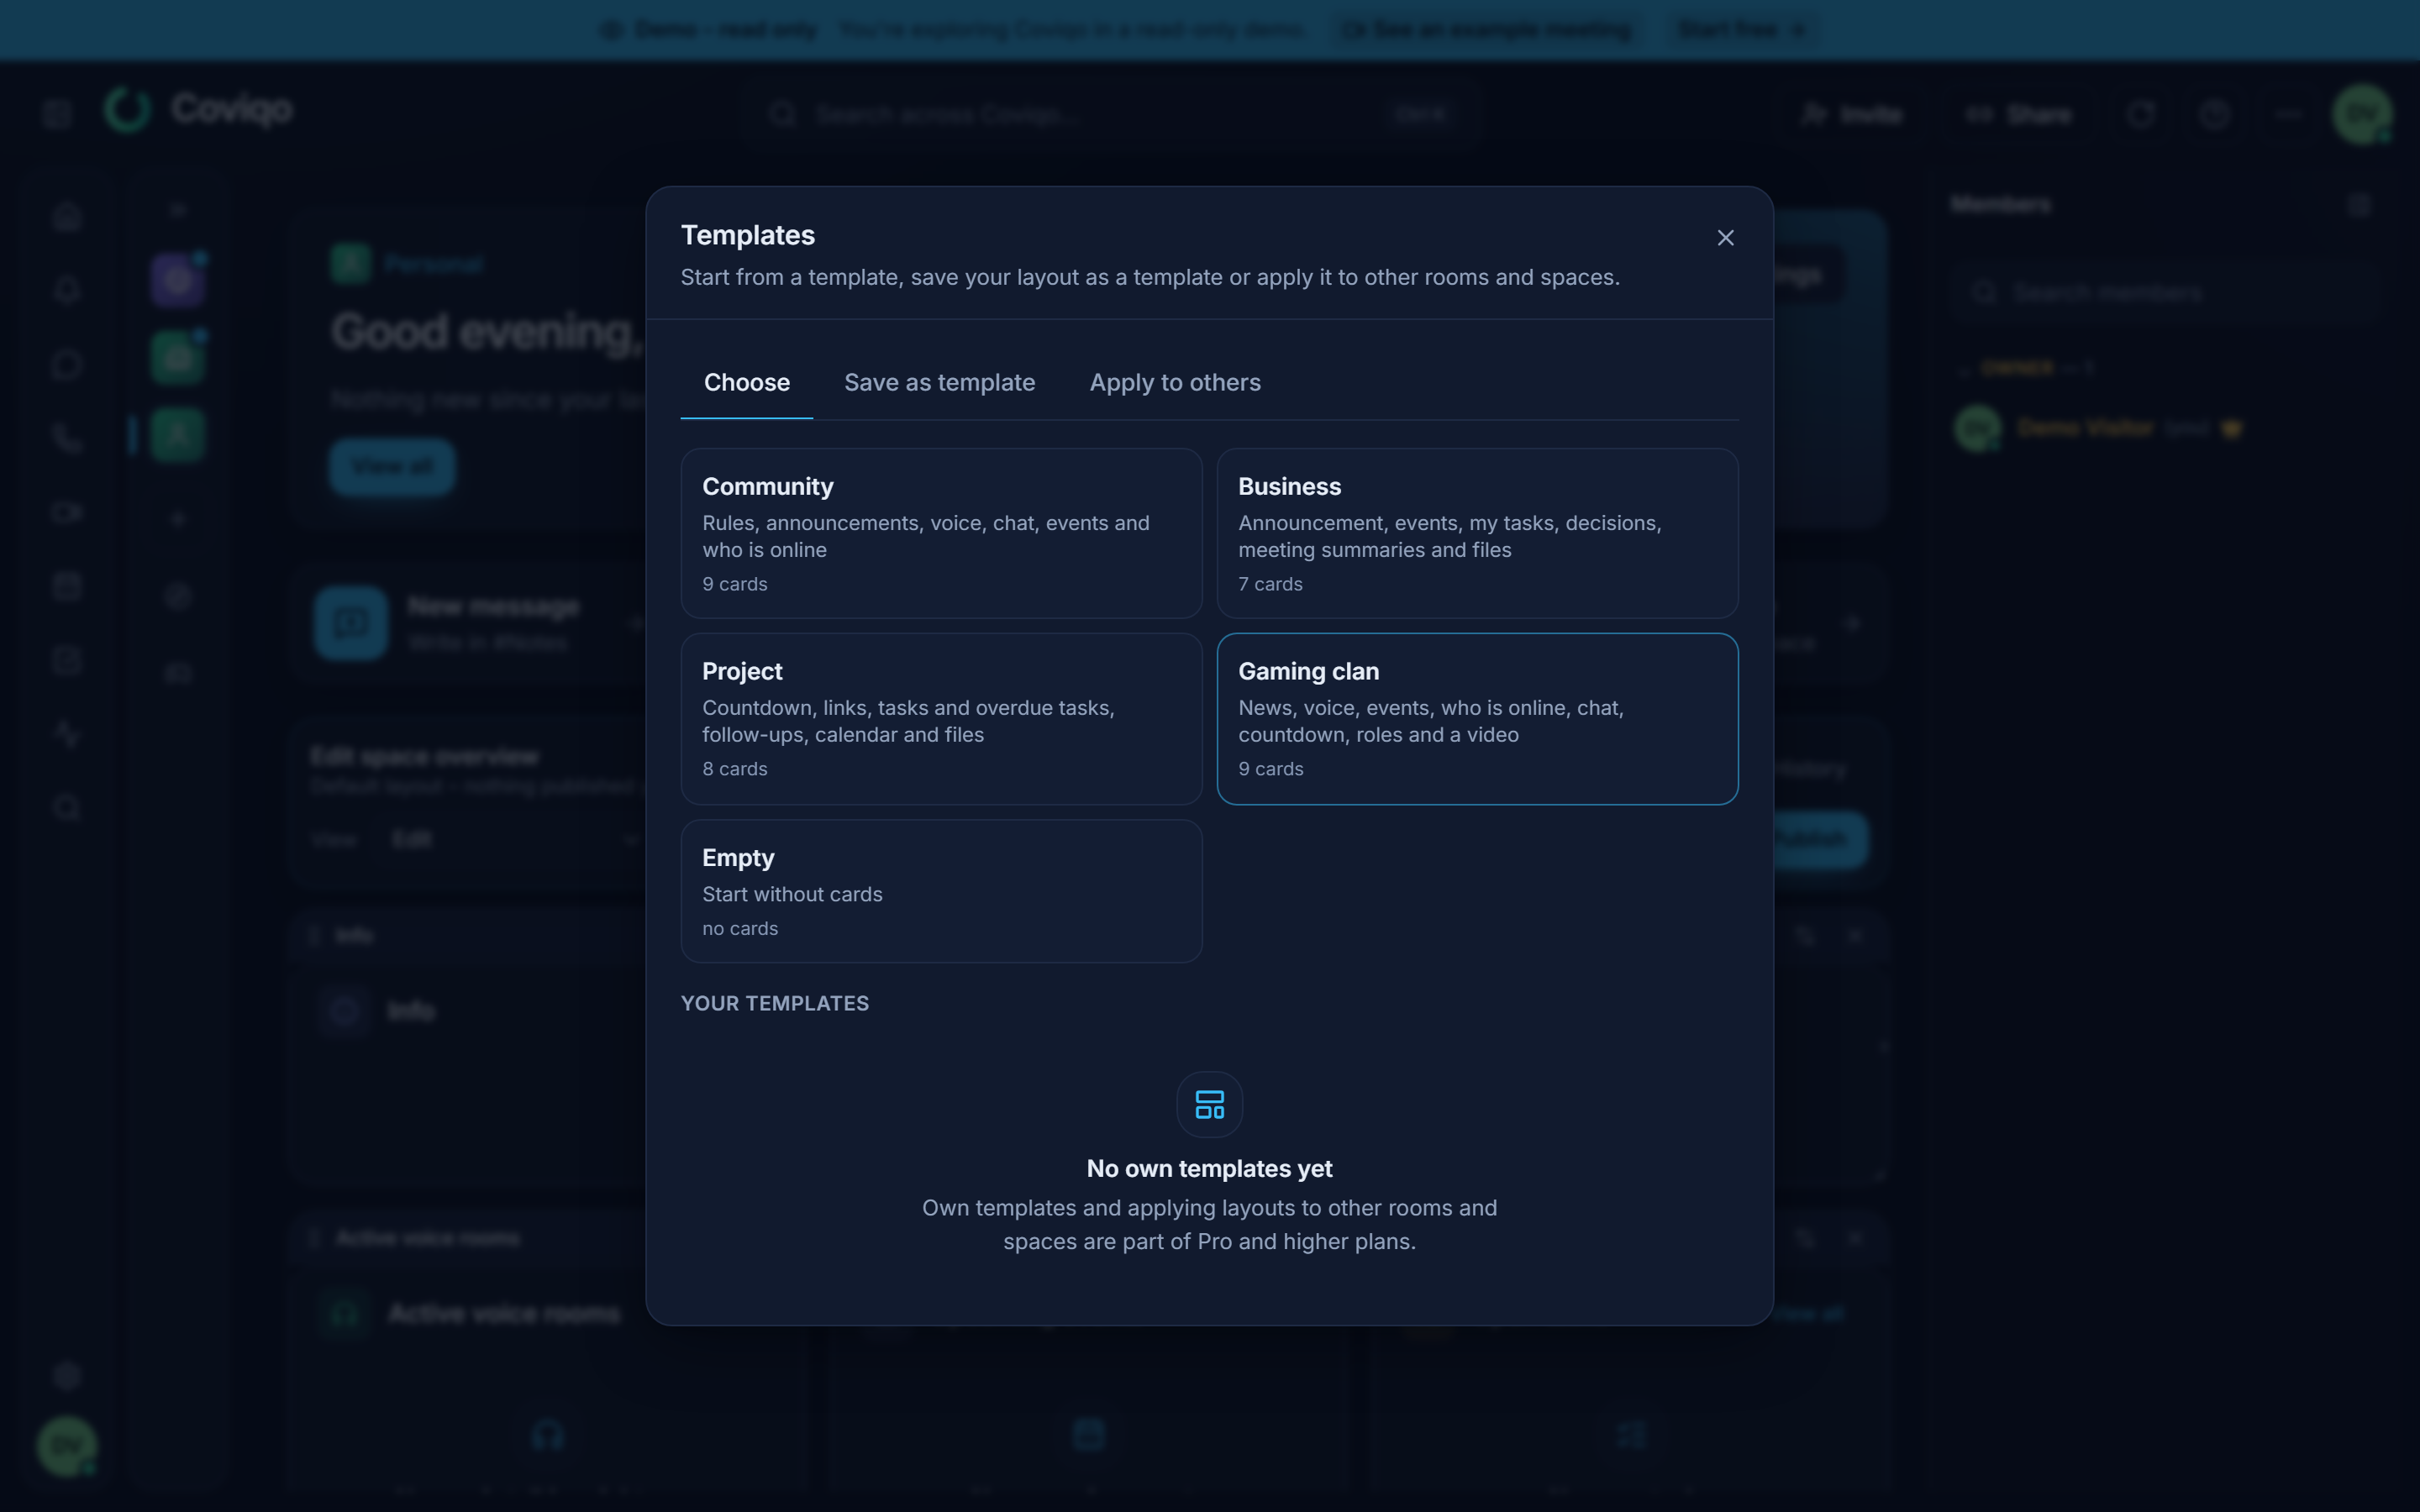Click the user avatar in the top-right corner
Image resolution: width=2420 pixels, height=1512 pixels.
(x=2362, y=114)
